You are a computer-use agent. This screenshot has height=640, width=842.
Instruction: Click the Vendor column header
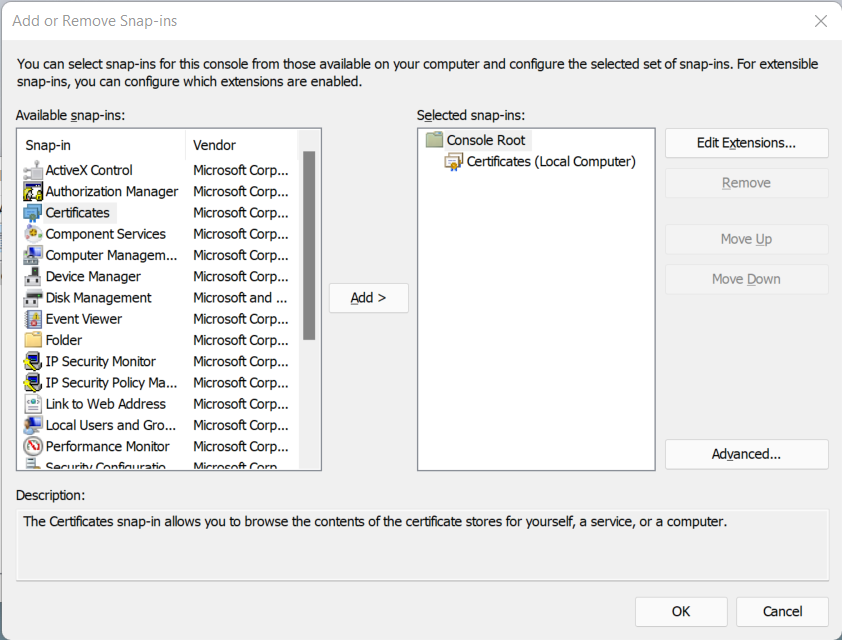[x=241, y=145]
